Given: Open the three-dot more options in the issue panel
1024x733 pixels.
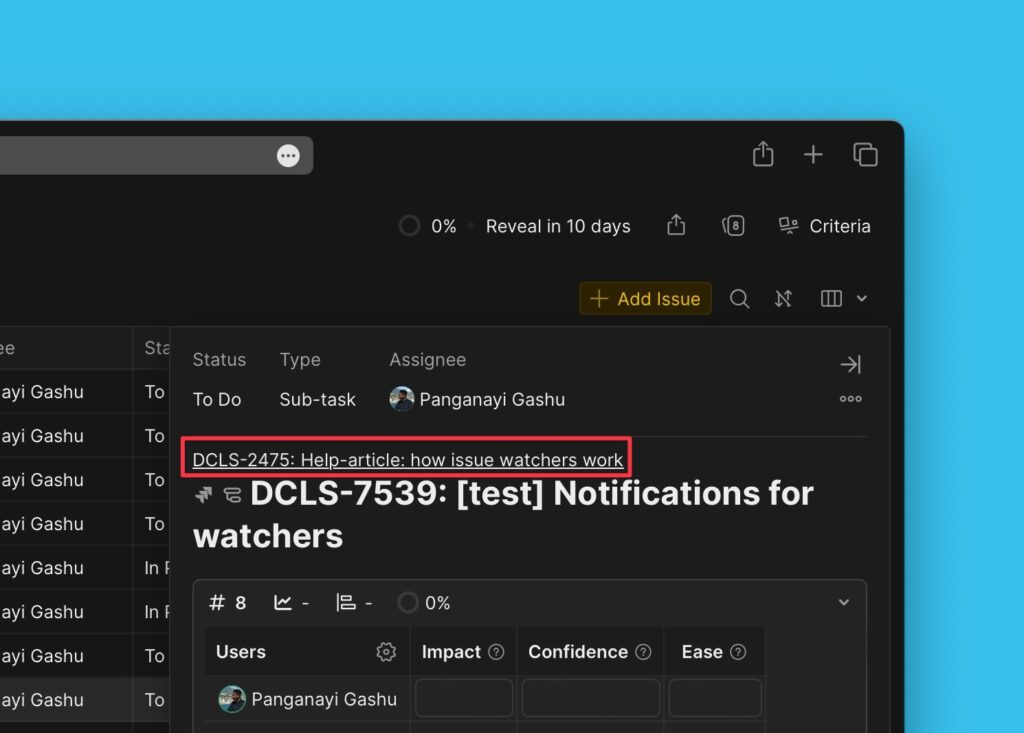Looking at the screenshot, I should [x=850, y=399].
